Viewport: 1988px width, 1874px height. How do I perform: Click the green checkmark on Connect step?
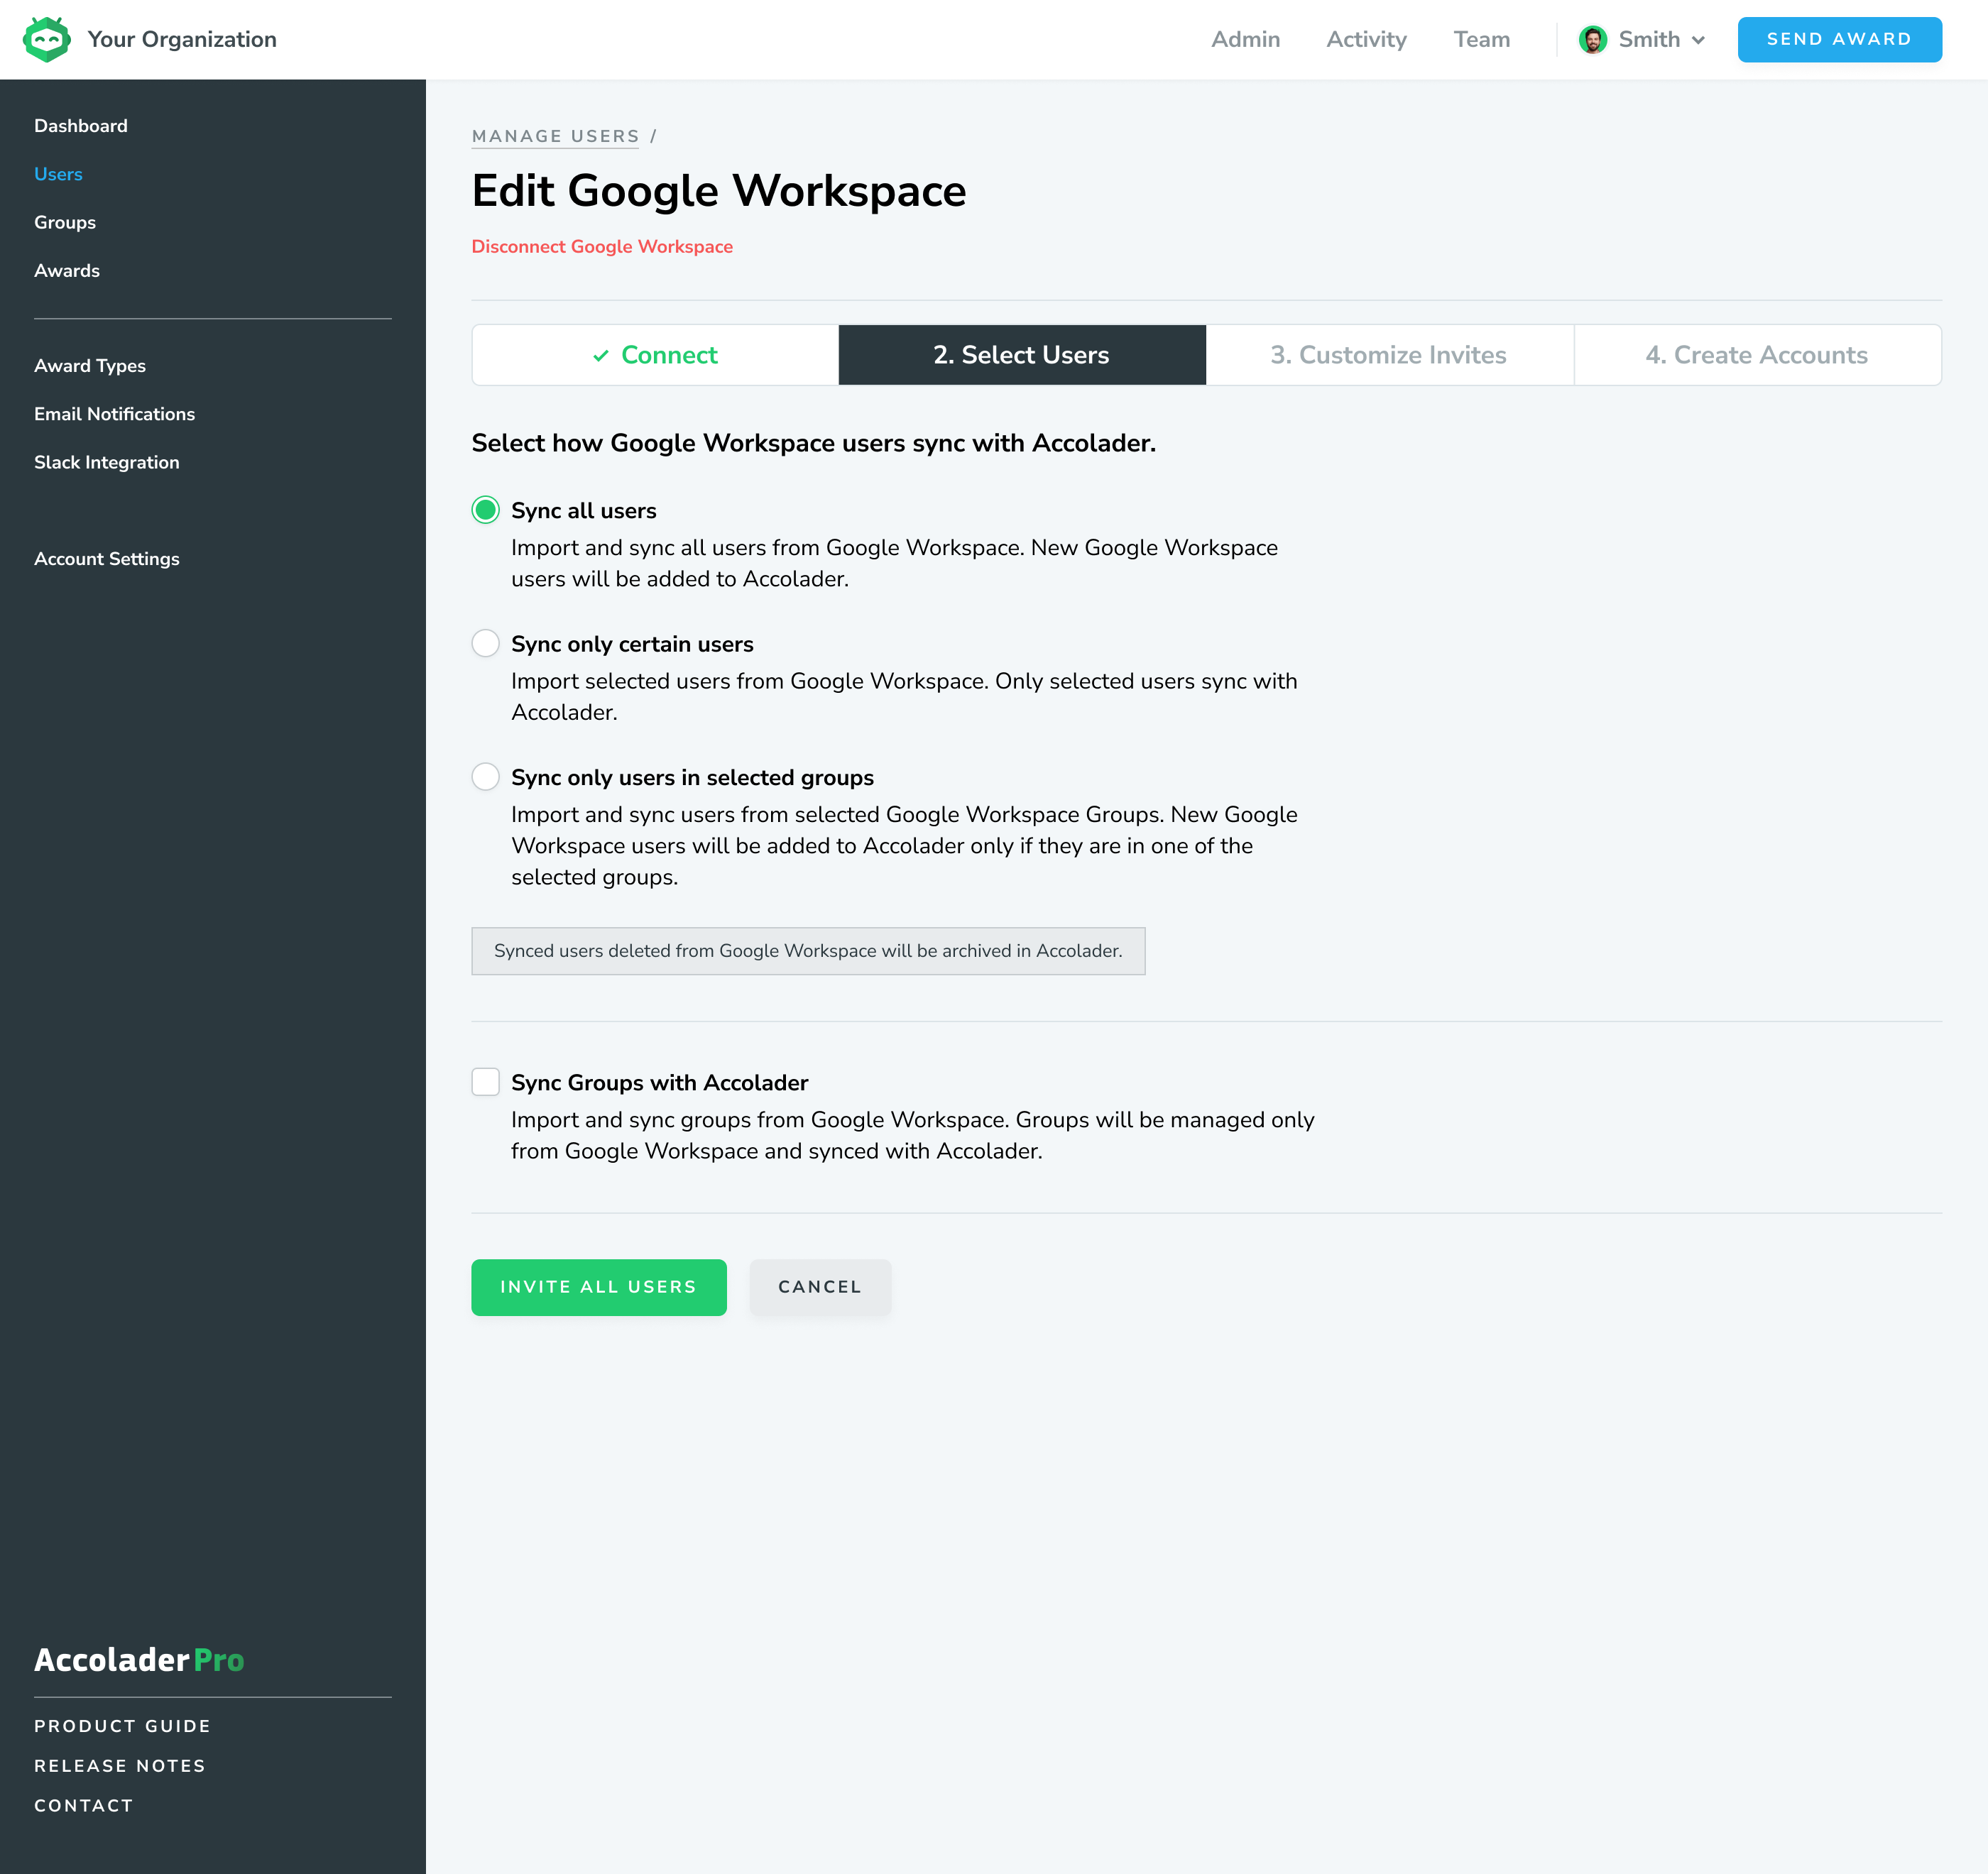pyautogui.click(x=600, y=356)
